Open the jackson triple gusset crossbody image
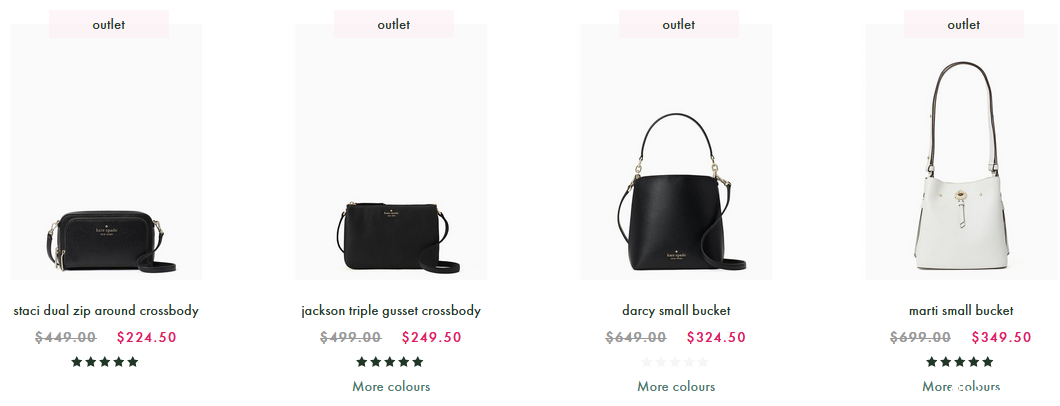 (x=391, y=152)
